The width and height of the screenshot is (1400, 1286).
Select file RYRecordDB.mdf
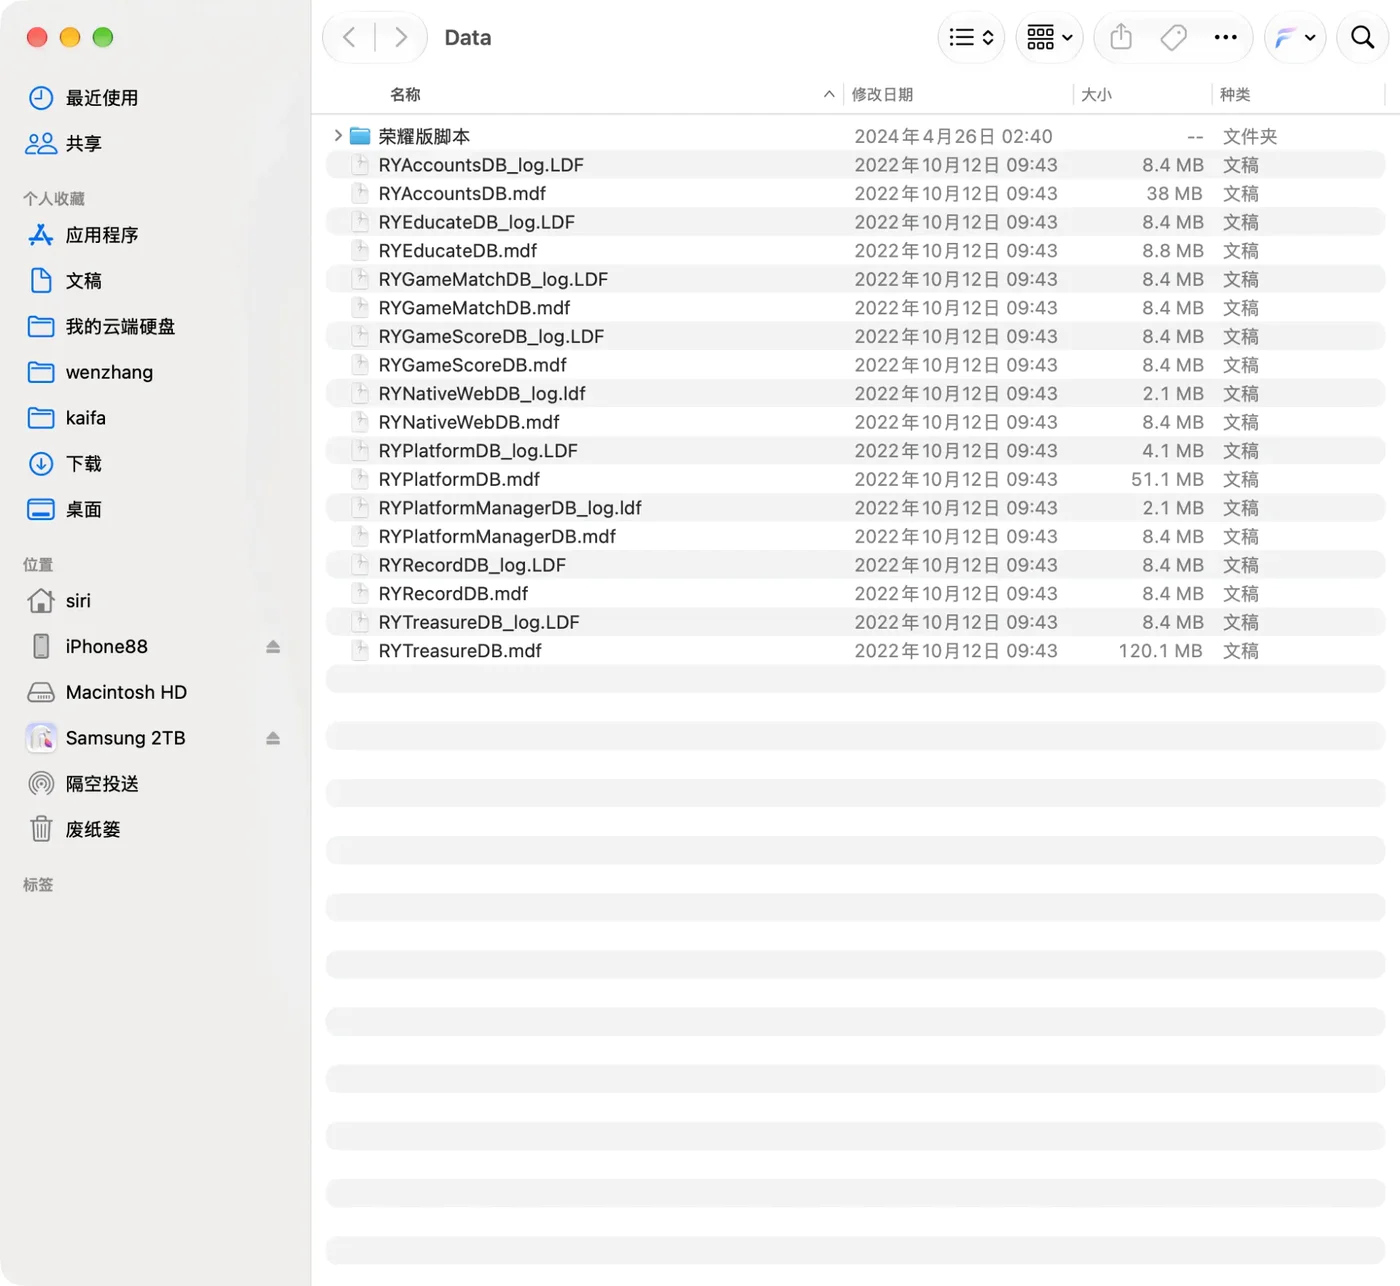855,594
